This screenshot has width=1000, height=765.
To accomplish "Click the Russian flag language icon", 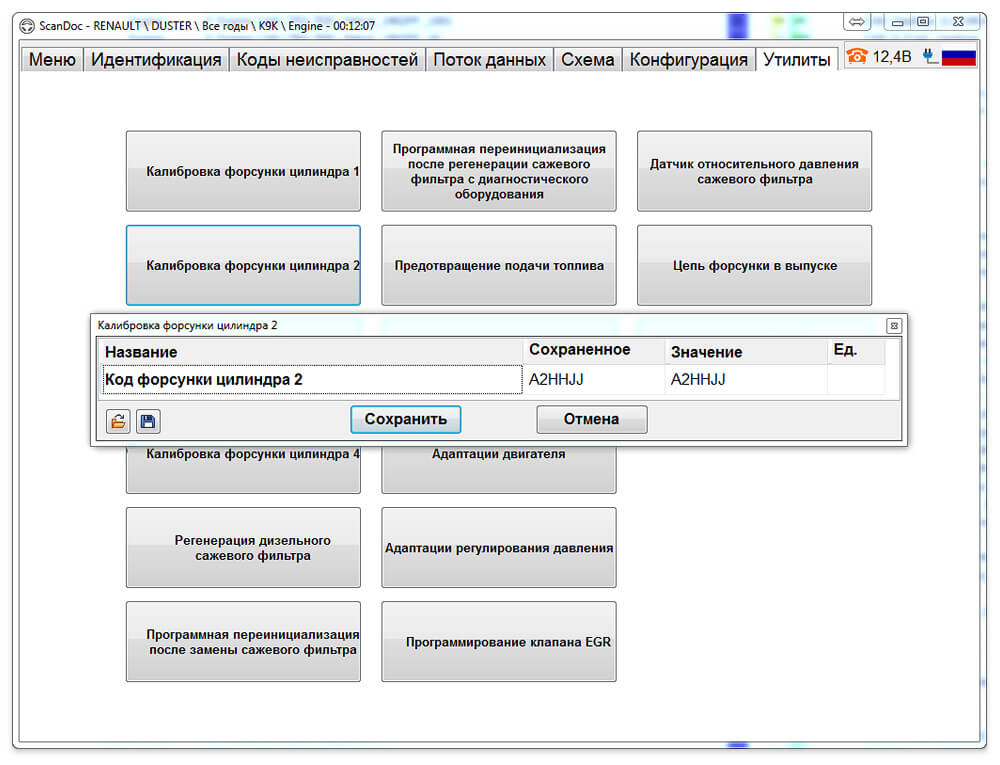I will 959,57.
